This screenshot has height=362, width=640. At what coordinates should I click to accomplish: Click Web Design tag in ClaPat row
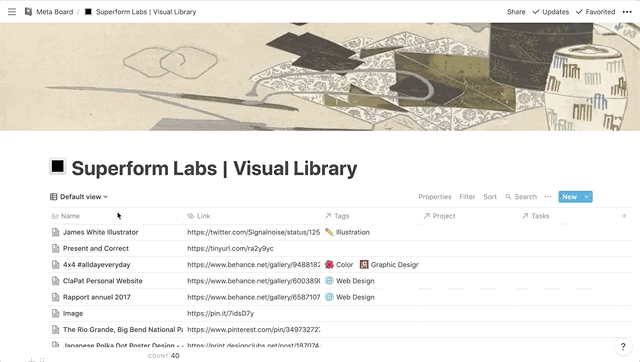tap(350, 281)
